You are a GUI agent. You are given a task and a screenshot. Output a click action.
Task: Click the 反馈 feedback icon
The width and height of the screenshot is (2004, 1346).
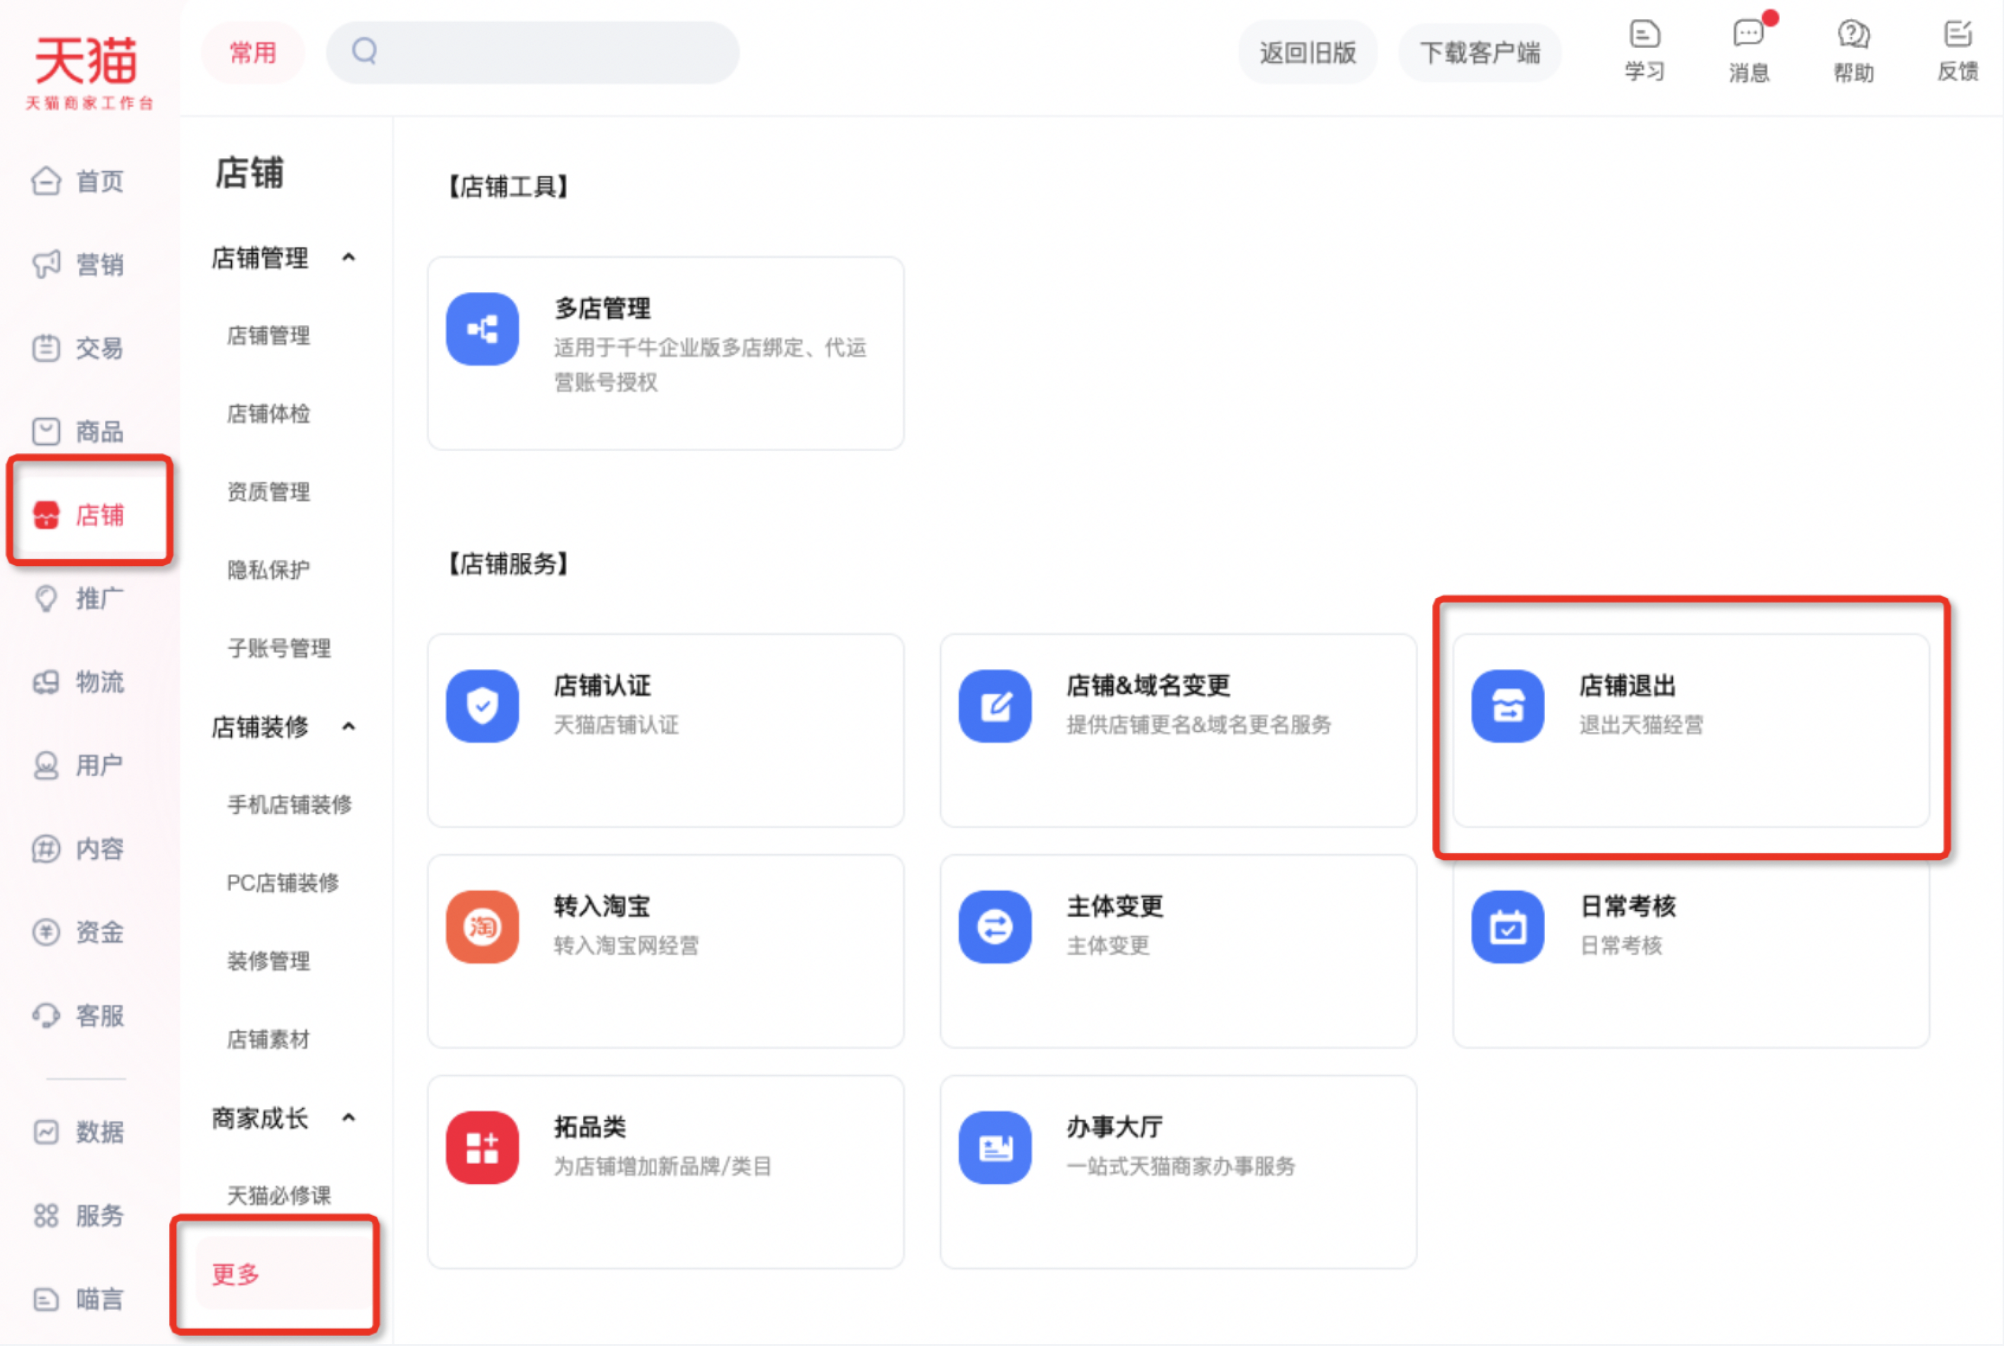(1957, 50)
